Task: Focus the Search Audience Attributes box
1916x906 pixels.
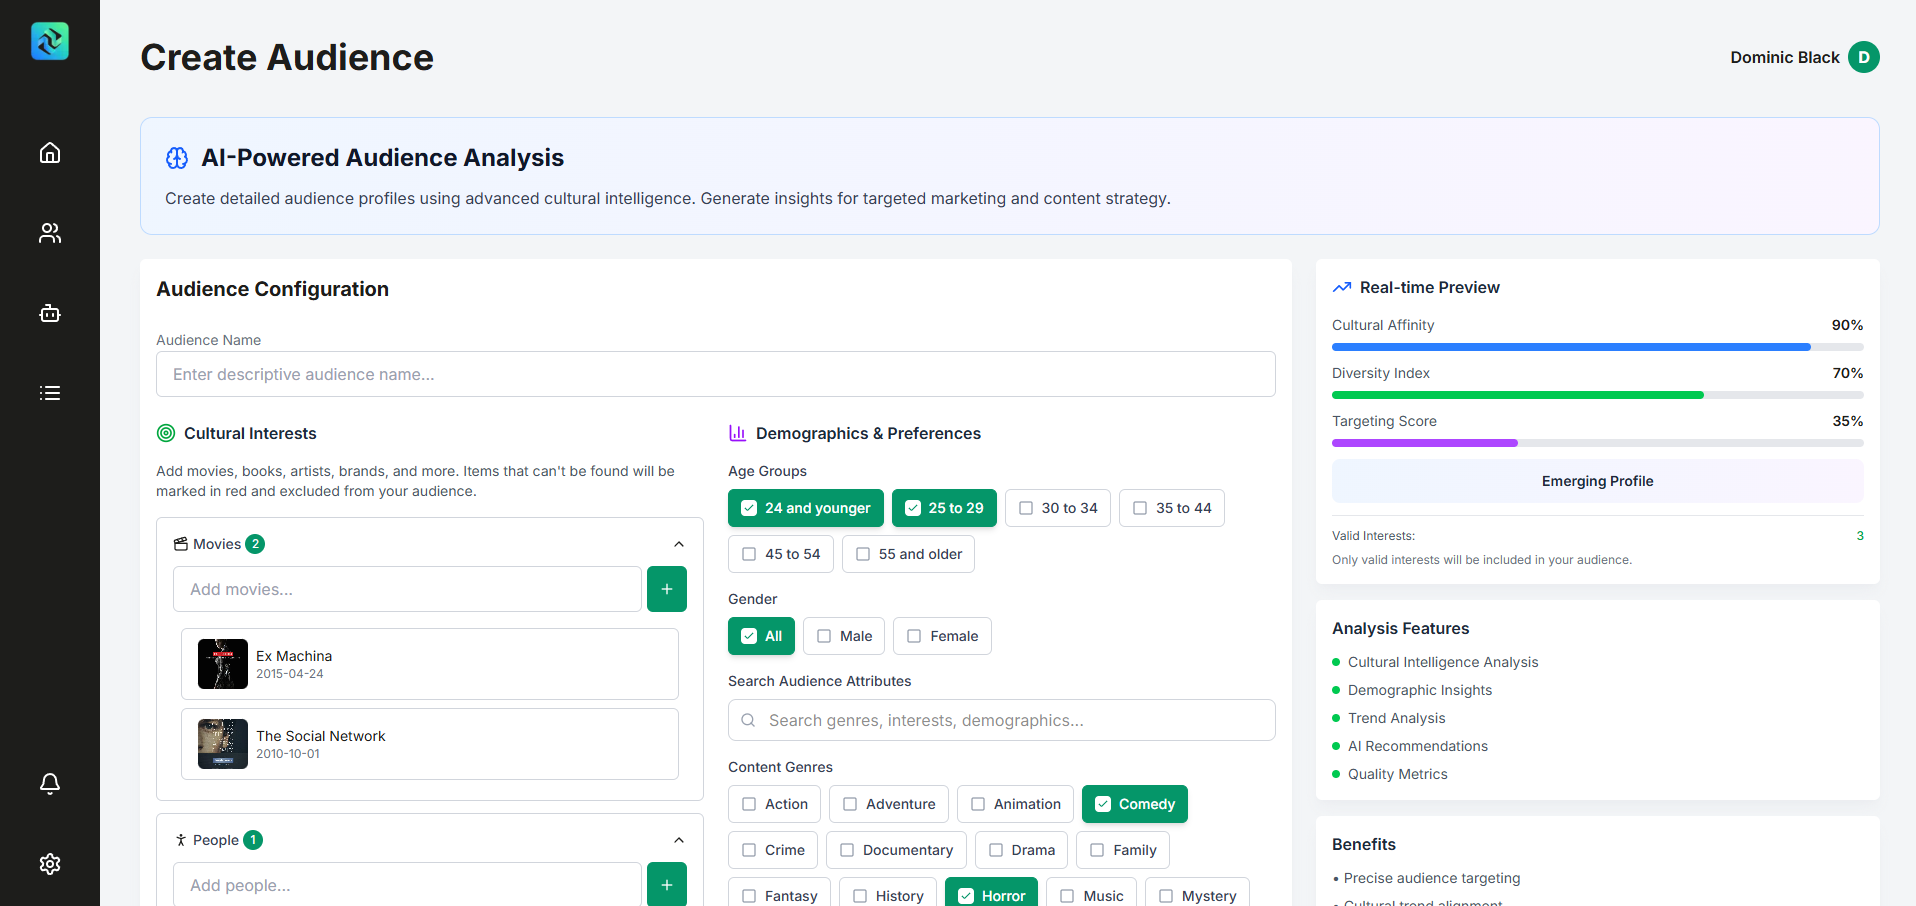Action: (x=1001, y=720)
